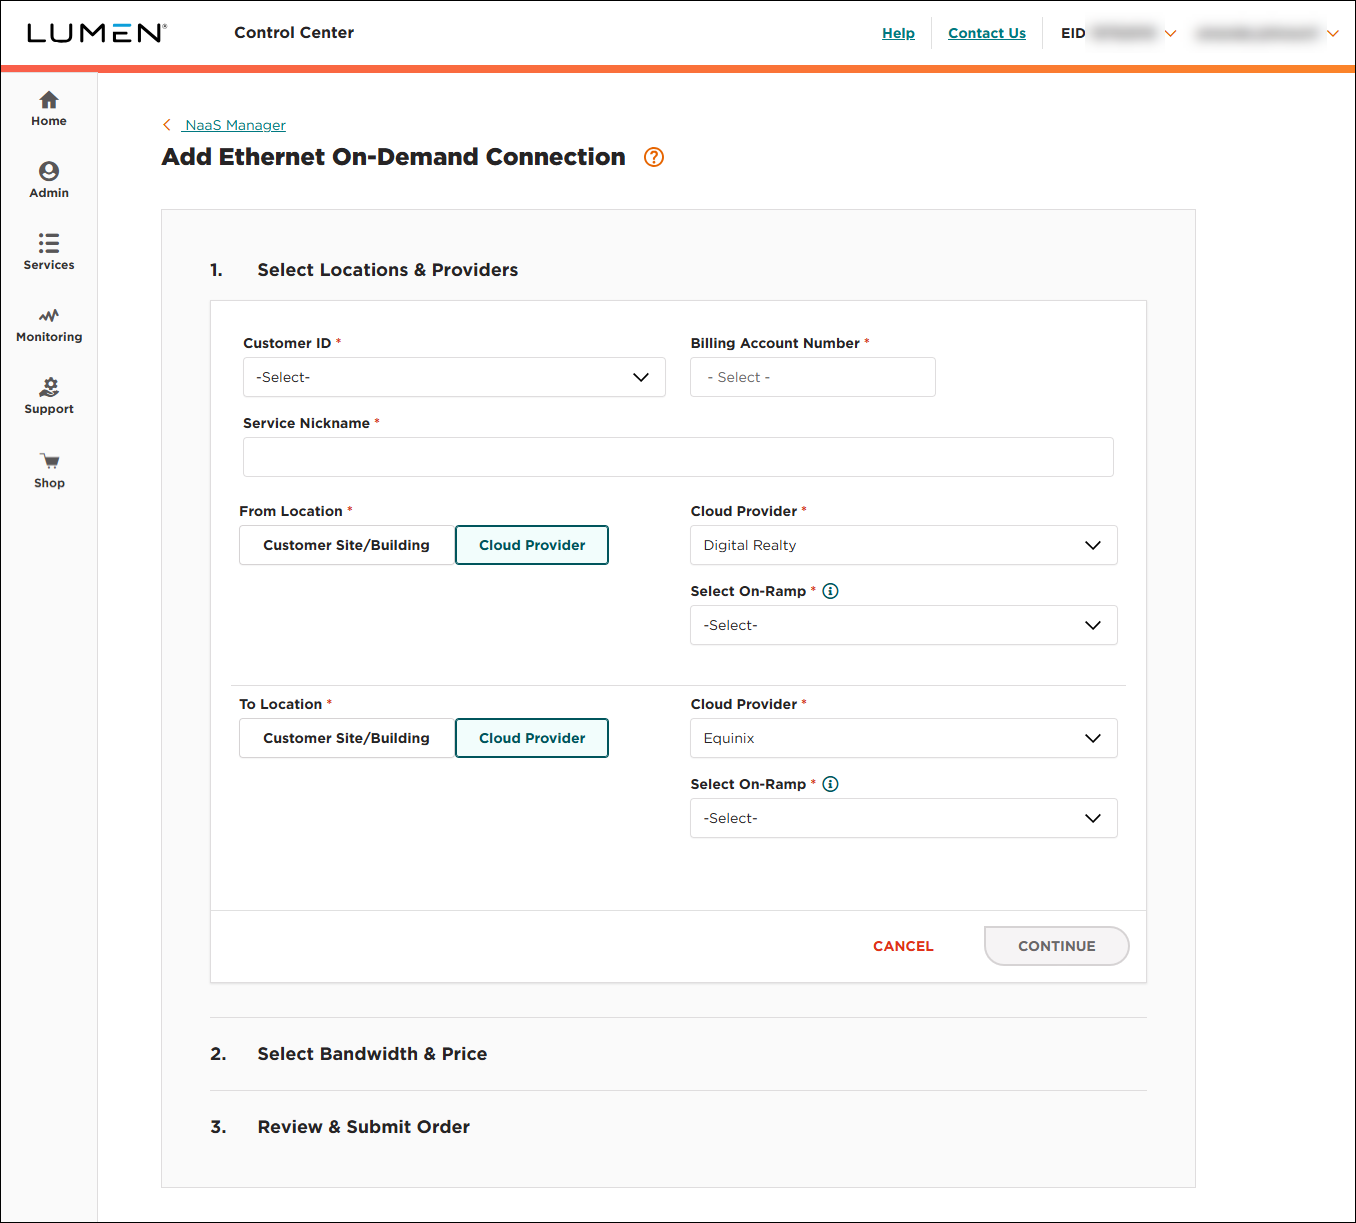
Task: Open Equinix cloud provider dropdown
Action: point(904,738)
